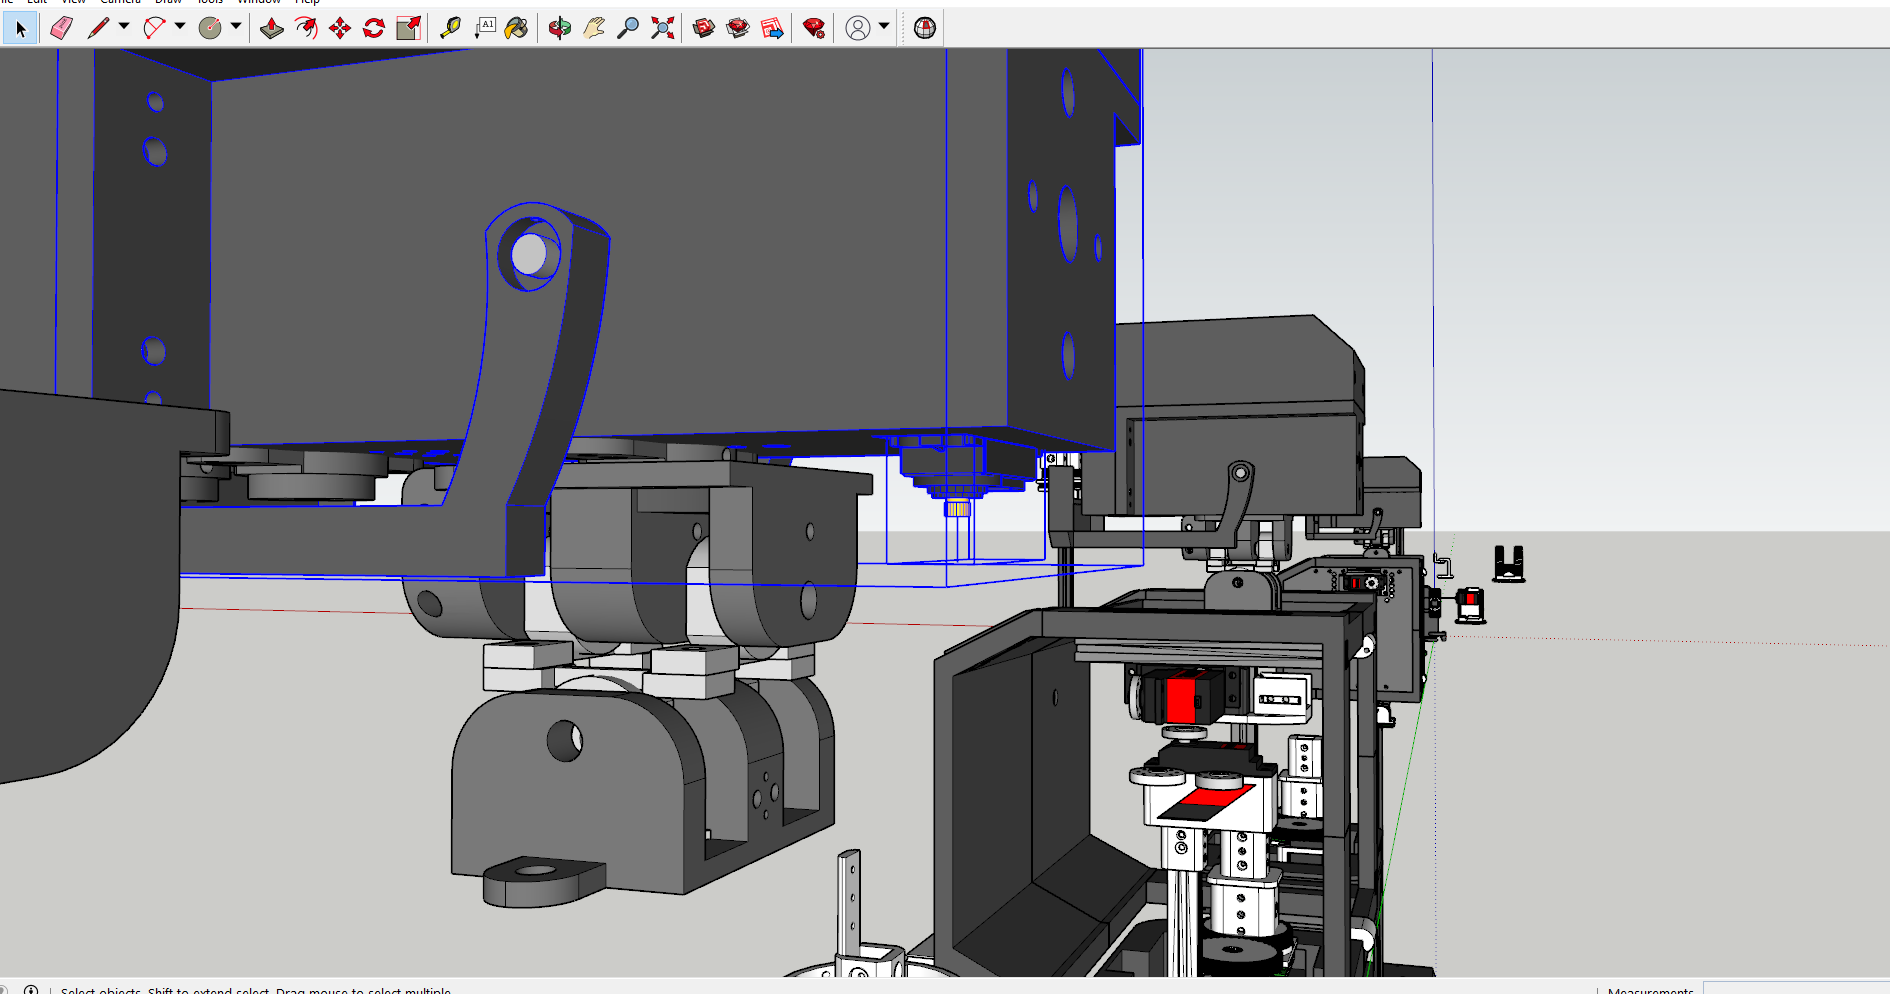Click the Zoom Extents icon
Screen dimensions: 1890x994
click(662, 28)
